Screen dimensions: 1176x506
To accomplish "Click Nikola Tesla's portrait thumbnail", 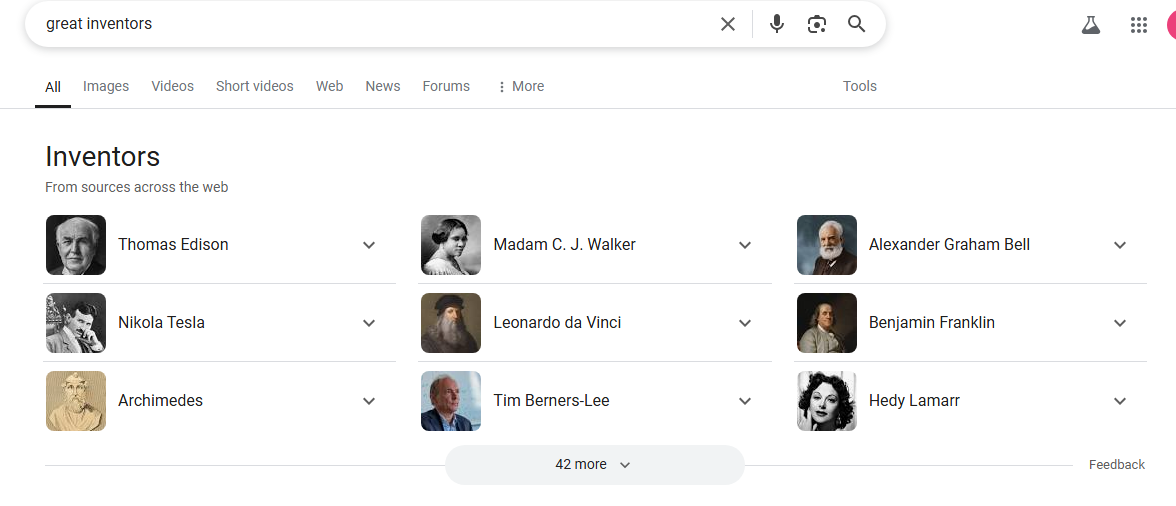I will point(76,323).
